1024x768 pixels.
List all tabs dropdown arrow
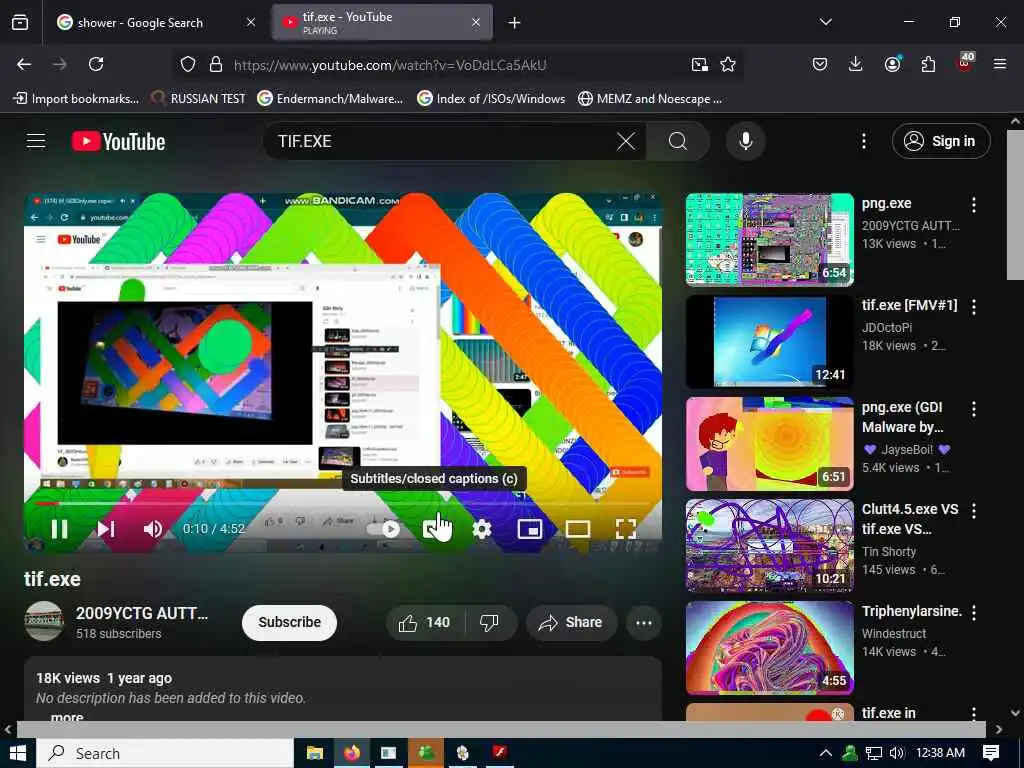point(825,22)
